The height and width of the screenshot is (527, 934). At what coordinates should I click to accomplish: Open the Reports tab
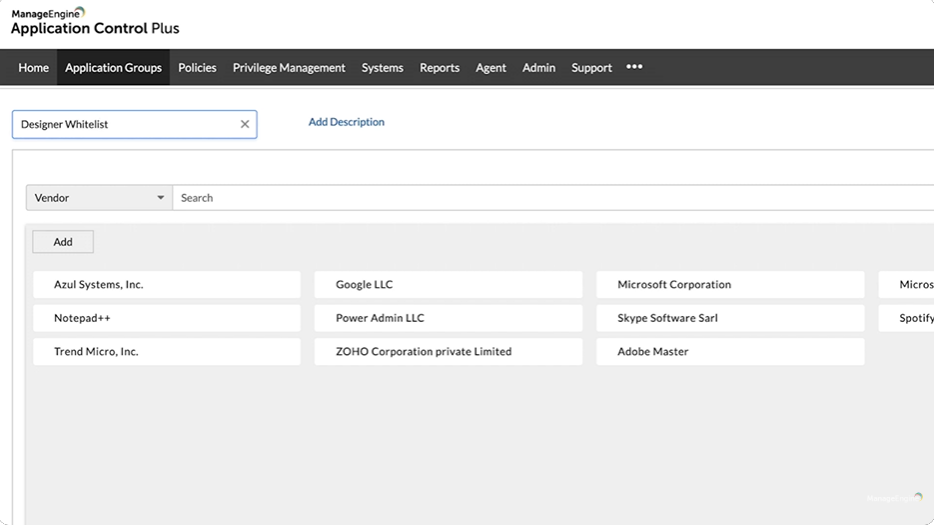[440, 67]
